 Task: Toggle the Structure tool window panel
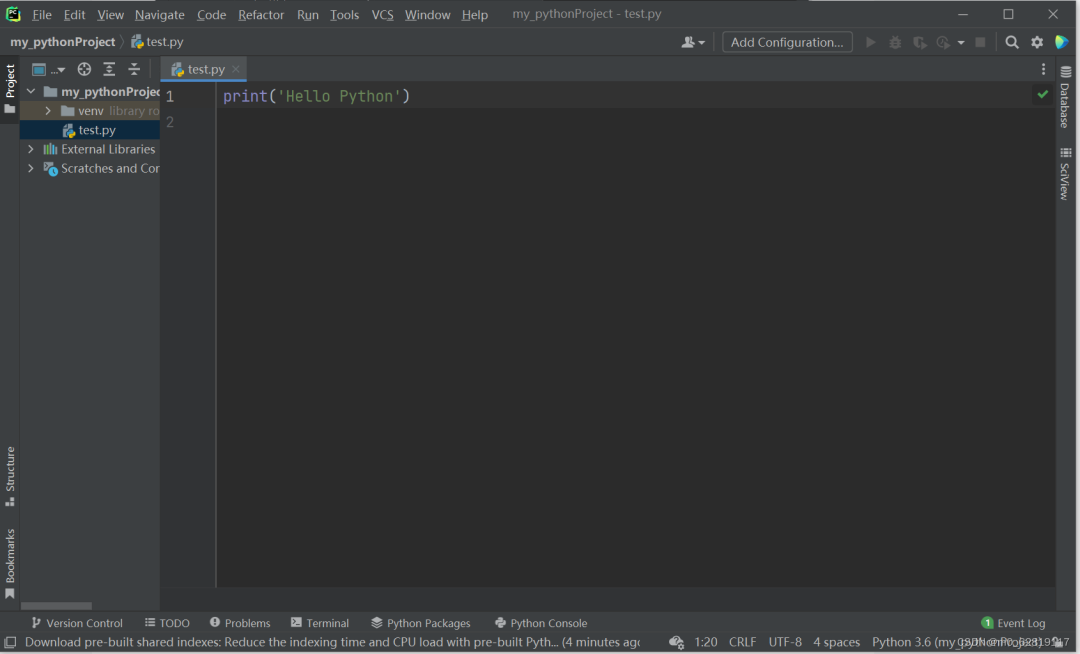coord(10,475)
